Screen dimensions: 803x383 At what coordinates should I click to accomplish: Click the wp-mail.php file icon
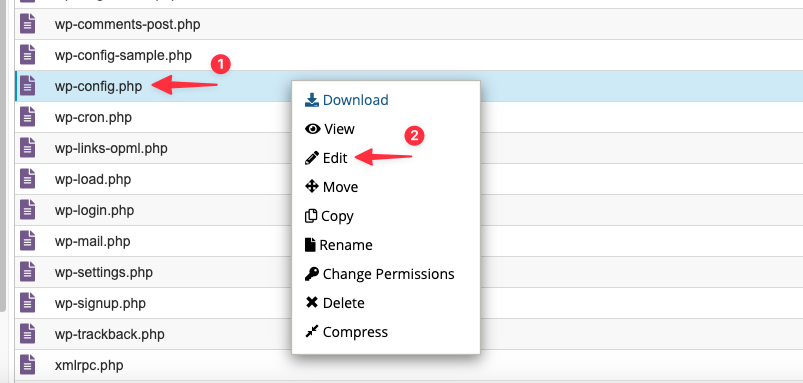[28, 241]
